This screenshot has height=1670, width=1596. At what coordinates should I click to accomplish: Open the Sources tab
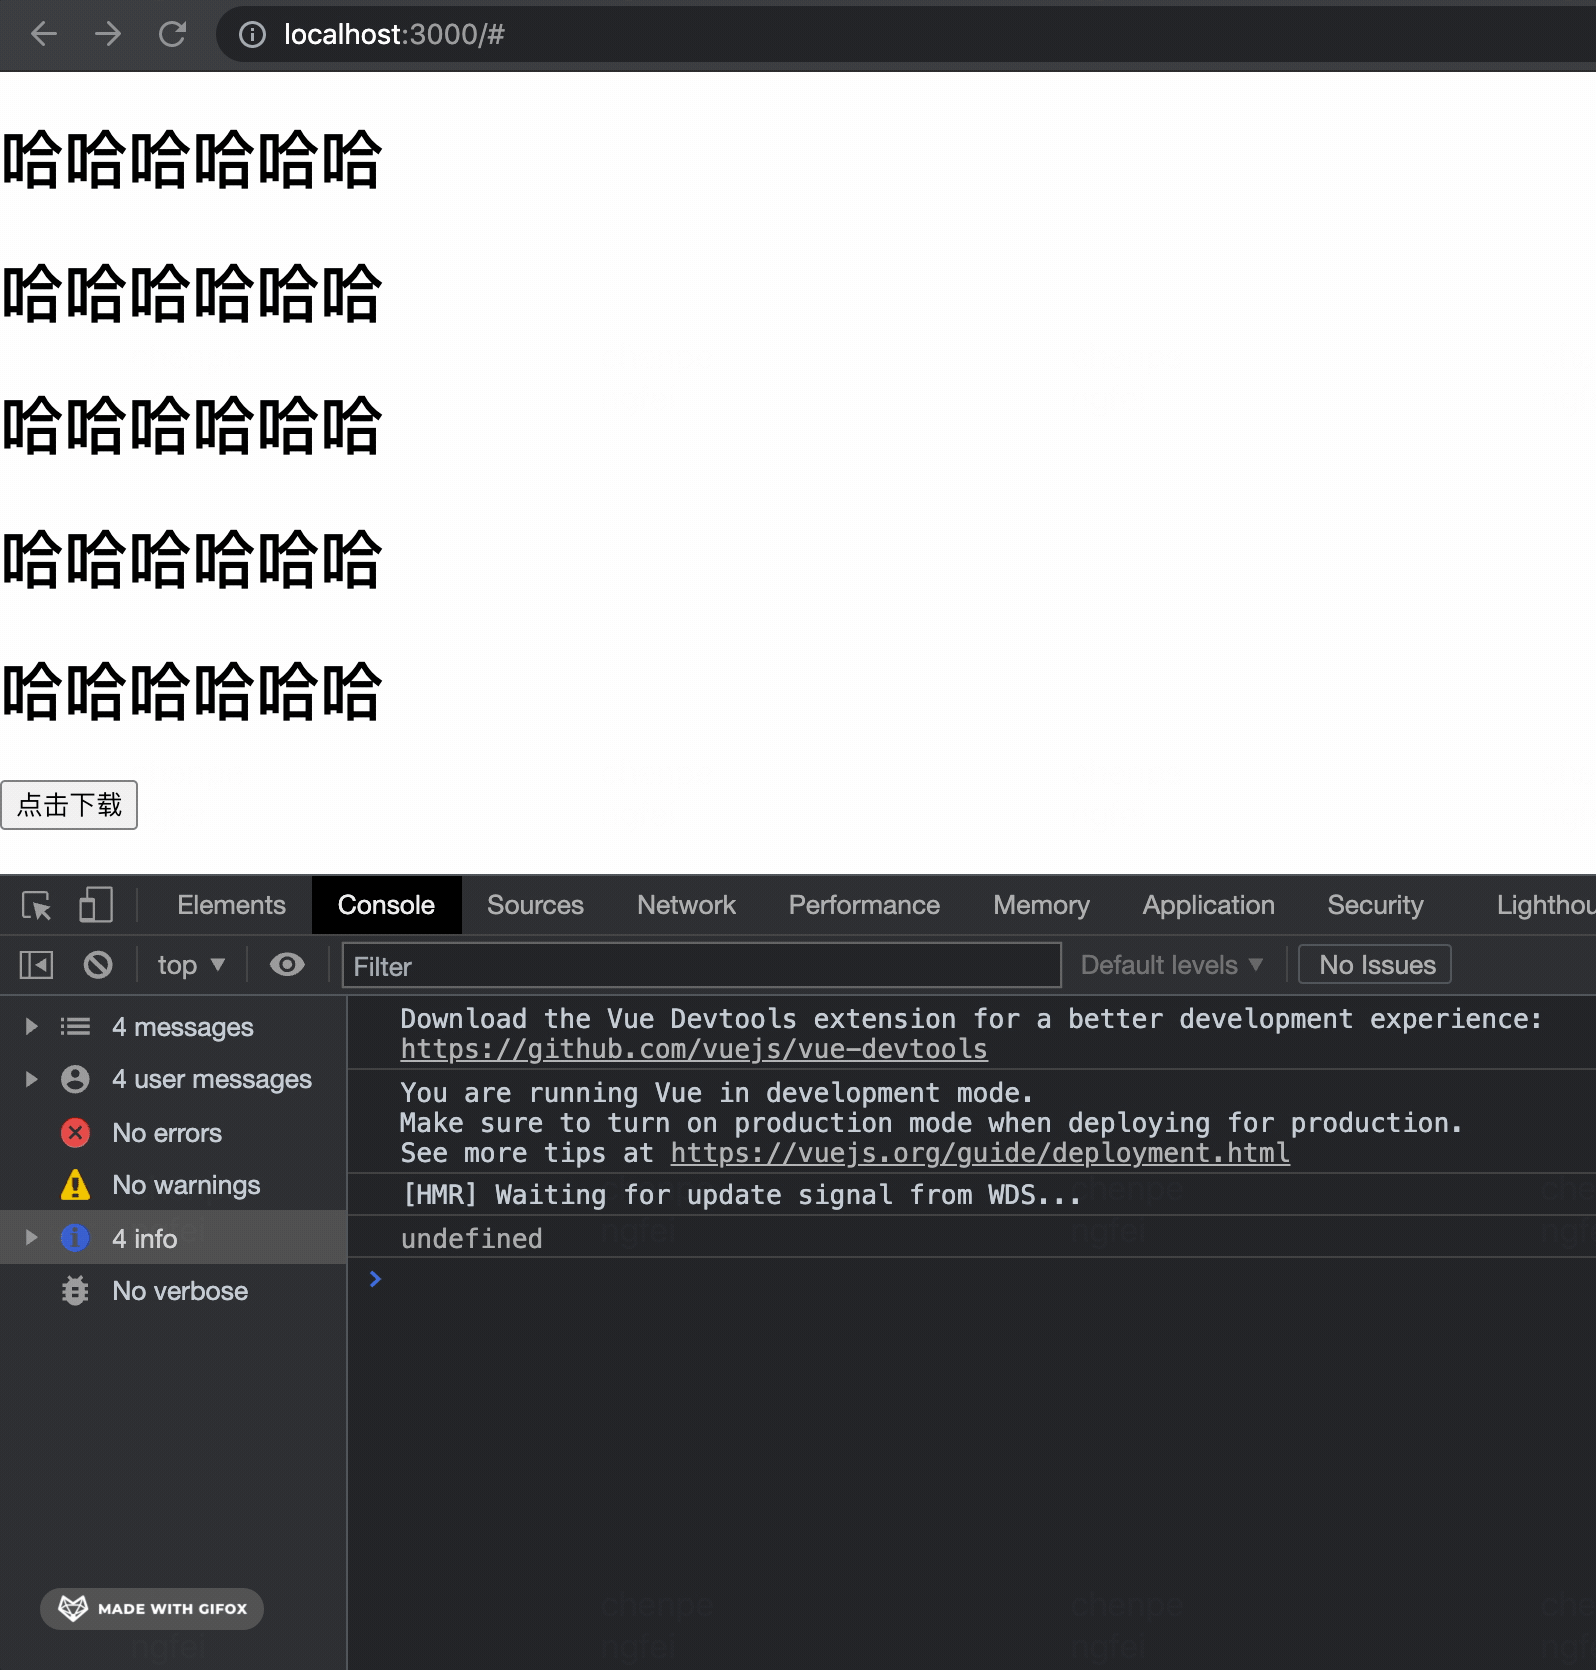[x=535, y=905]
